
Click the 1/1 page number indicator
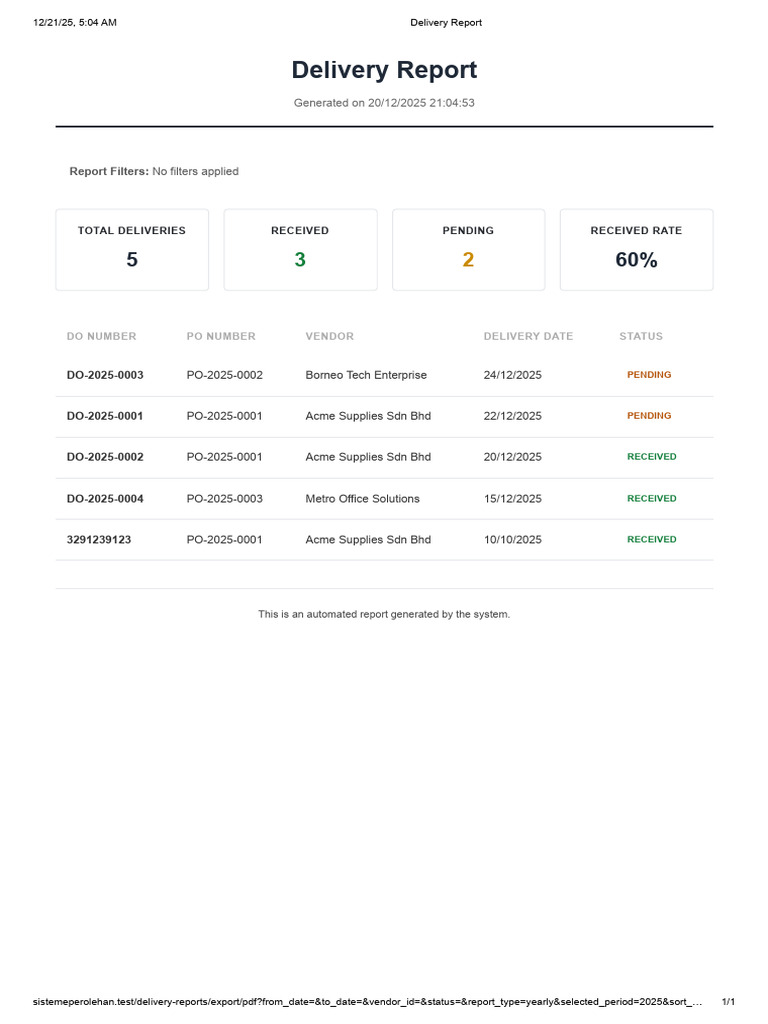tap(728, 1001)
